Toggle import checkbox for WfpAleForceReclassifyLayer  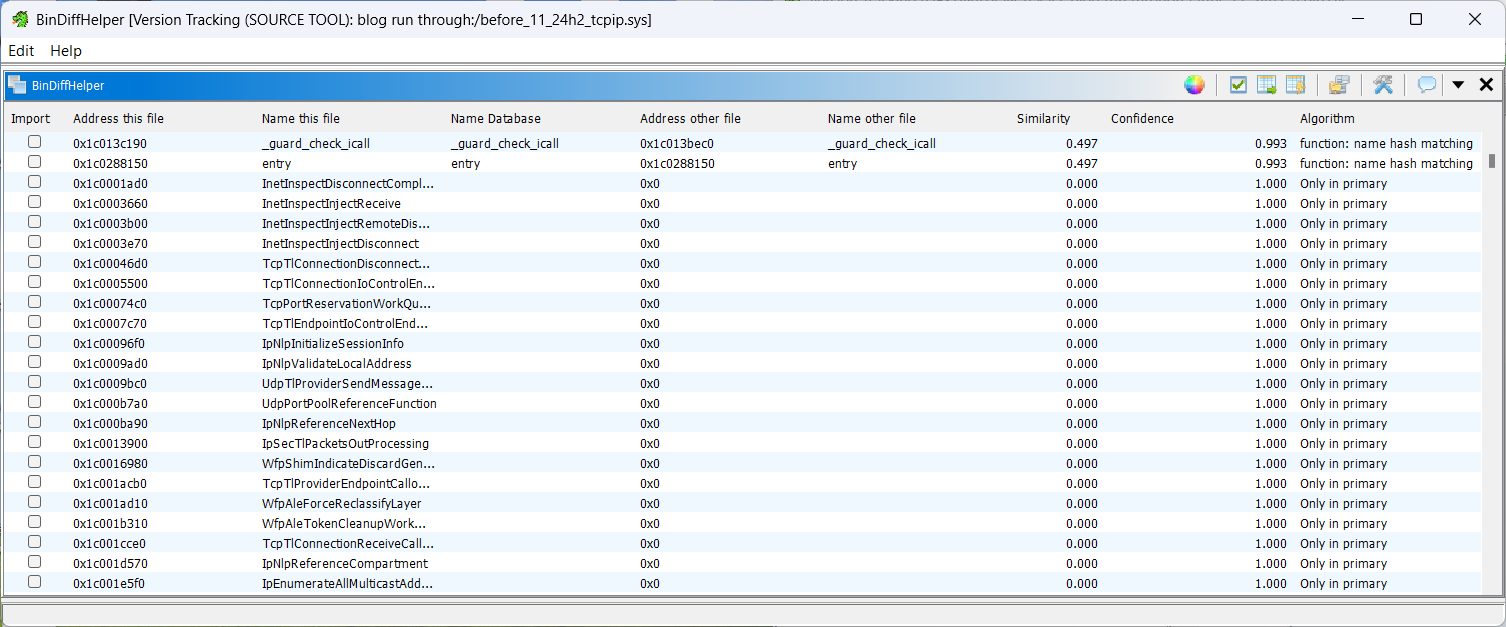click(34, 502)
